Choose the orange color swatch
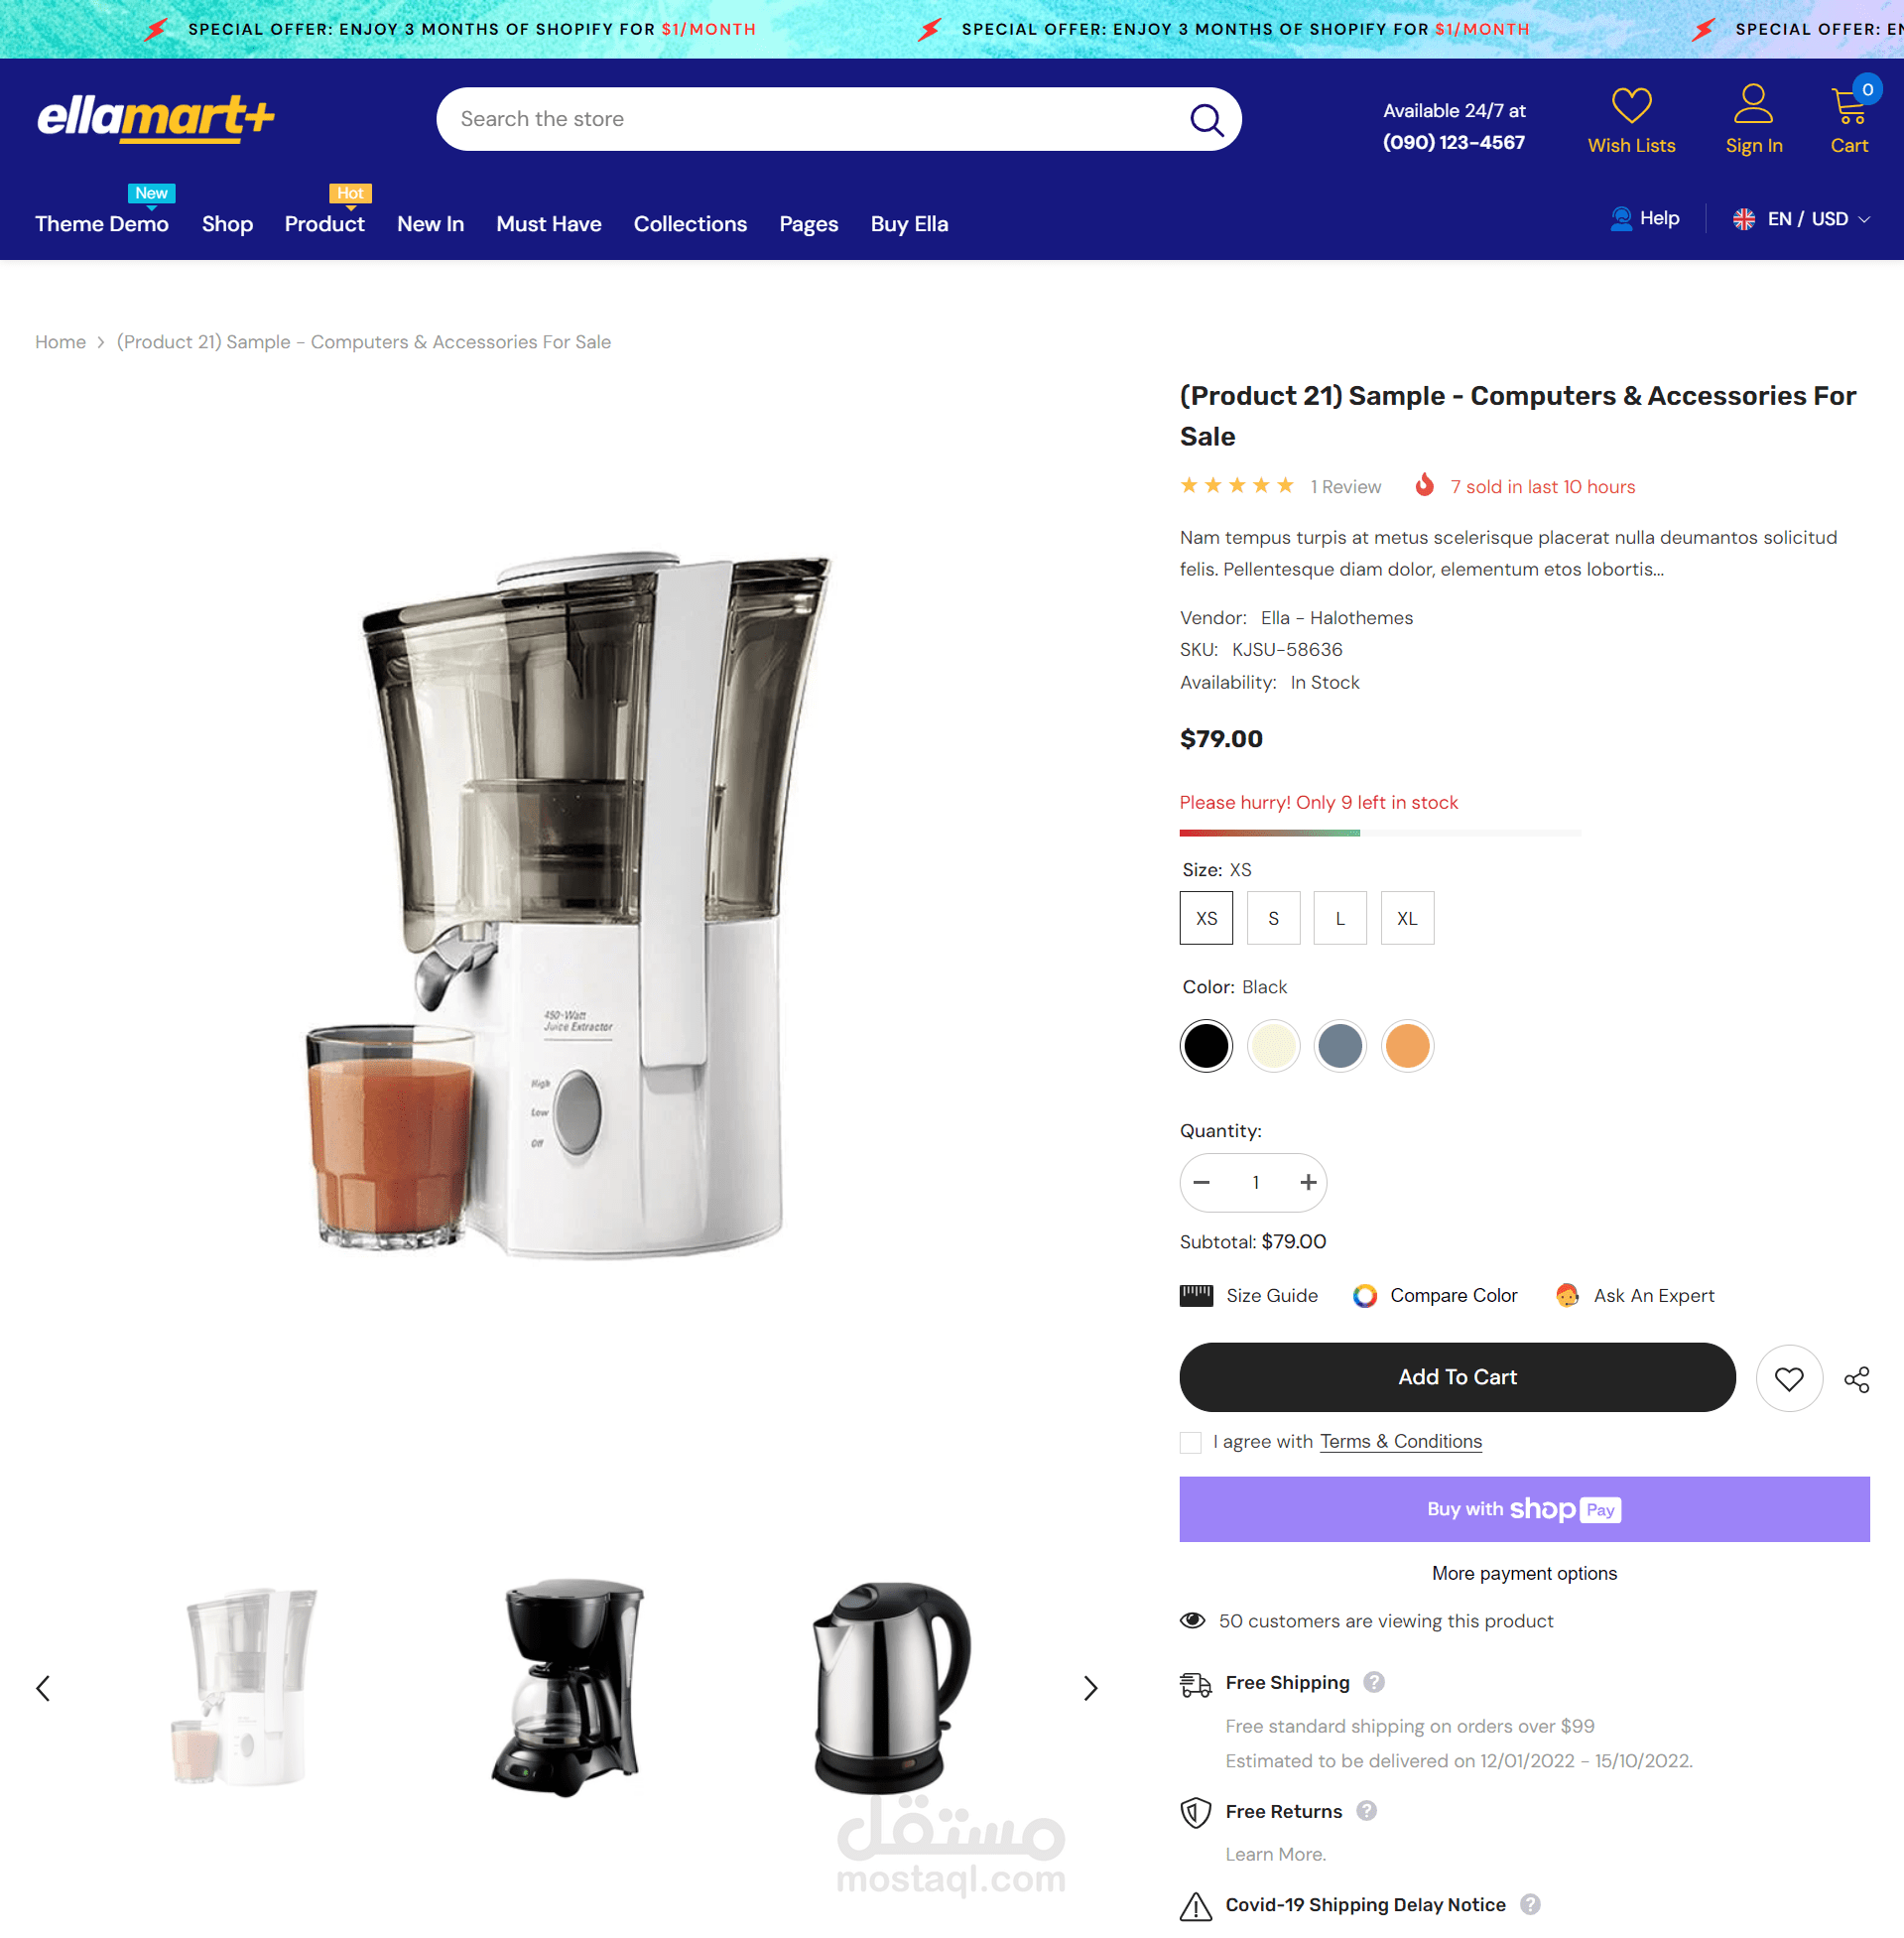 [x=1407, y=1046]
